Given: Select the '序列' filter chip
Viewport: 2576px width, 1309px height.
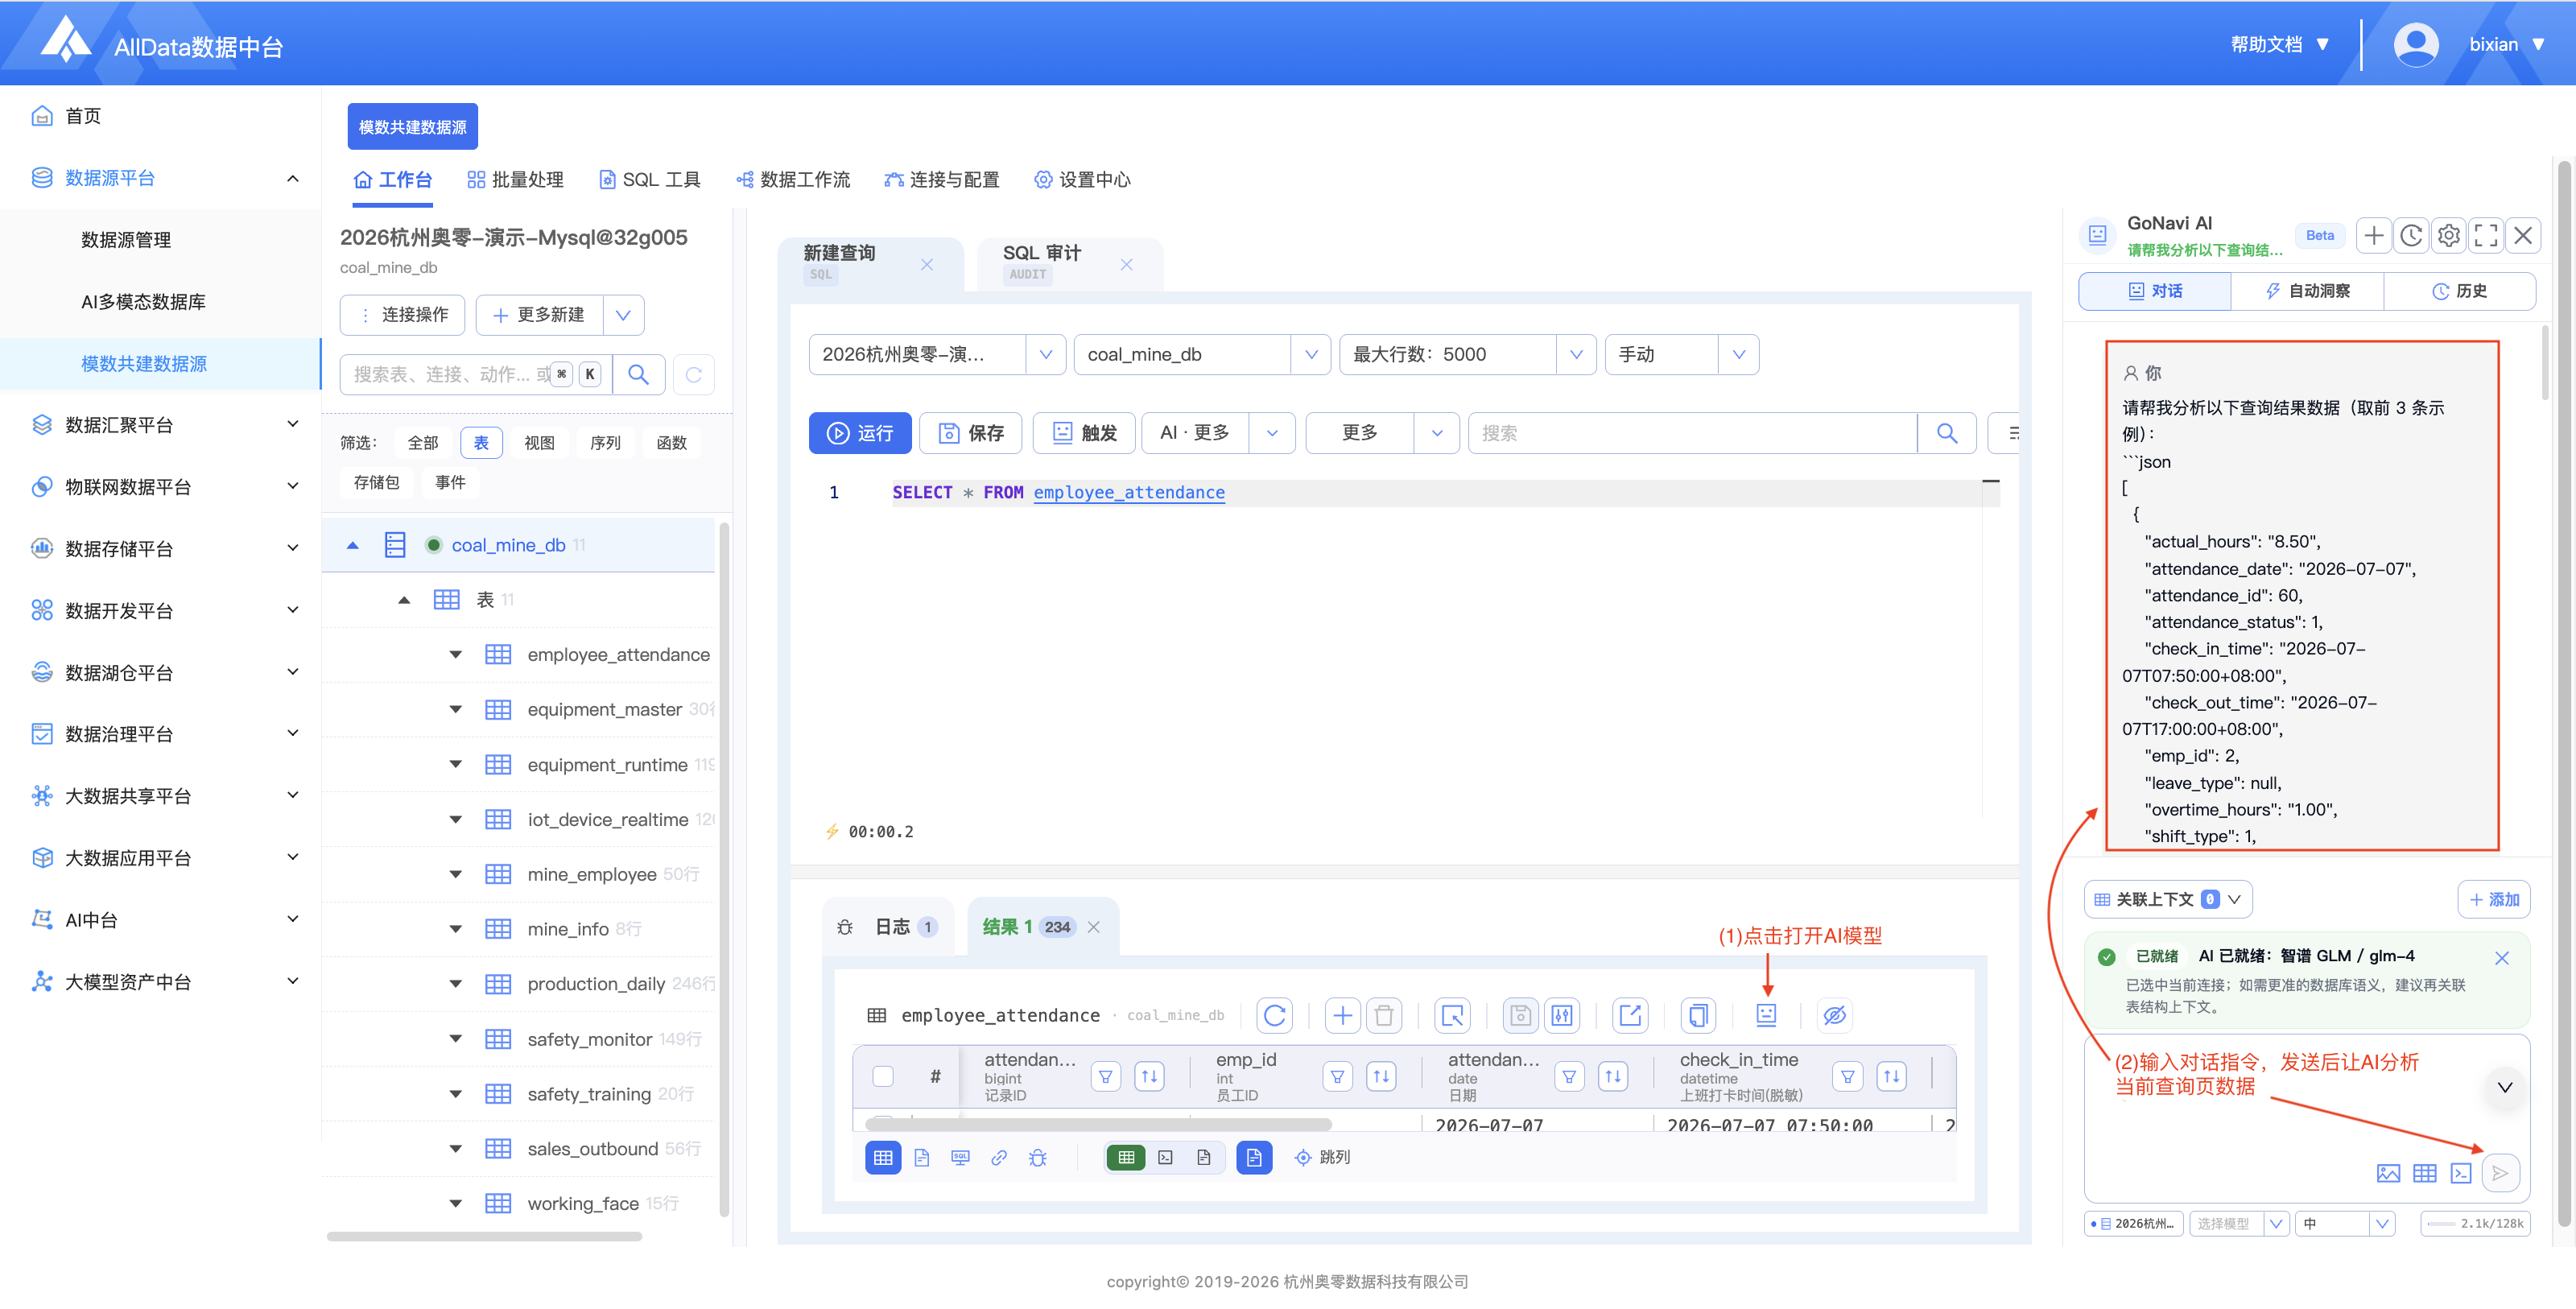Looking at the screenshot, I should pos(605,443).
